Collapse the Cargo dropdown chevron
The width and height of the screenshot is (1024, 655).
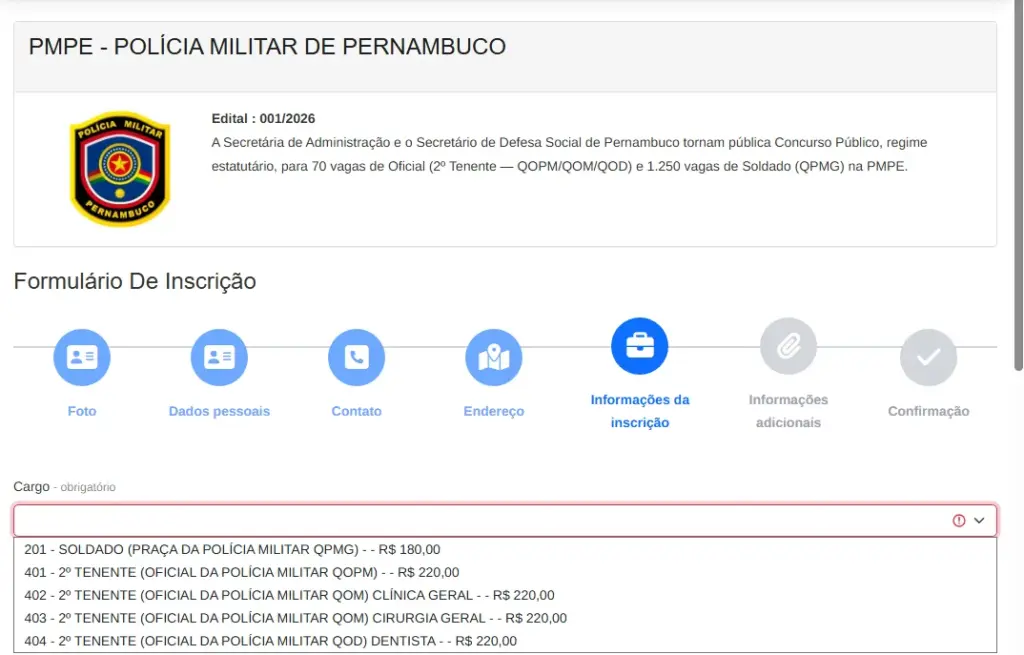point(979,520)
